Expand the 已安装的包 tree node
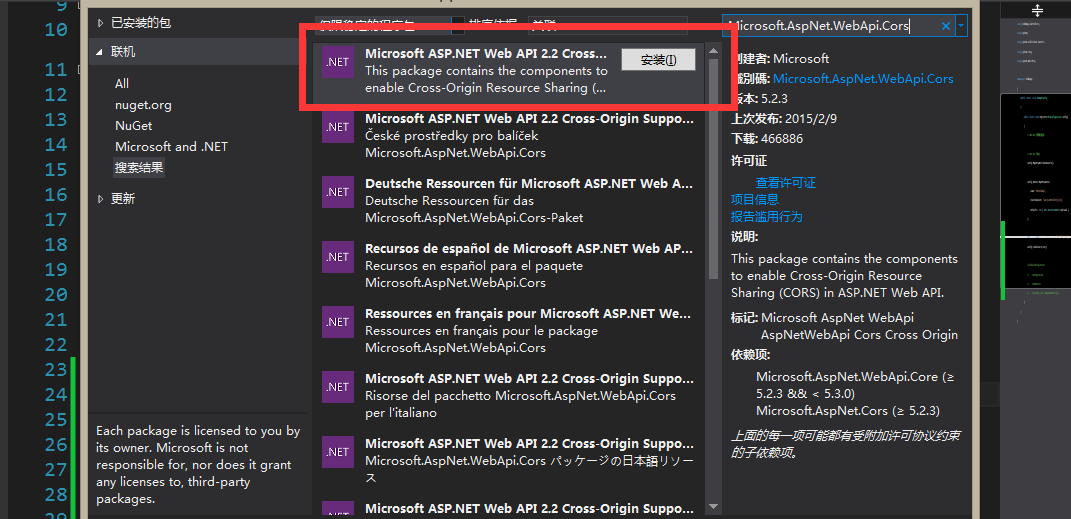1071x519 pixels. [100, 23]
